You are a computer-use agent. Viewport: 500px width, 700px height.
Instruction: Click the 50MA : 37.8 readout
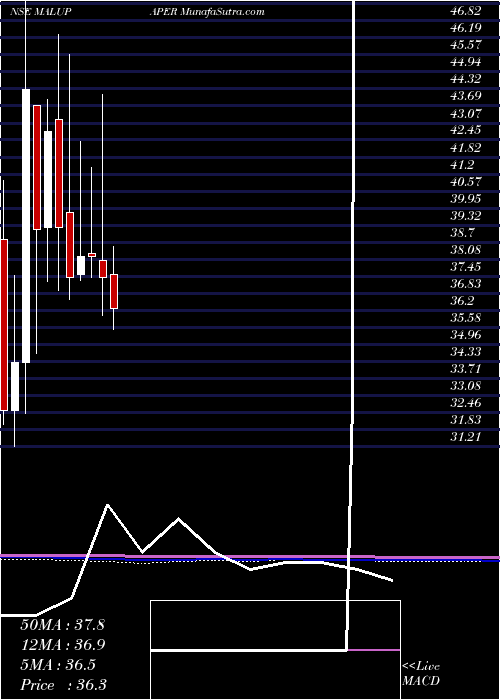pyautogui.click(x=62, y=625)
